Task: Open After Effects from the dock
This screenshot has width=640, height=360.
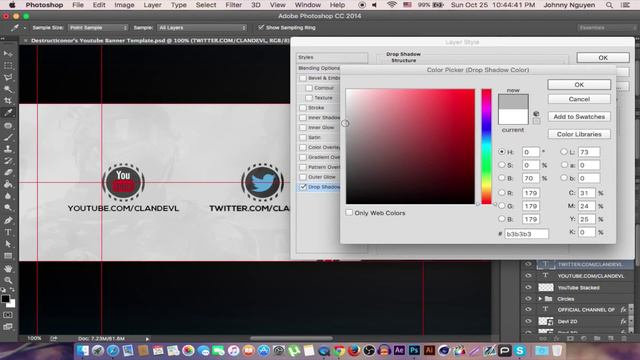Action: click(399, 350)
